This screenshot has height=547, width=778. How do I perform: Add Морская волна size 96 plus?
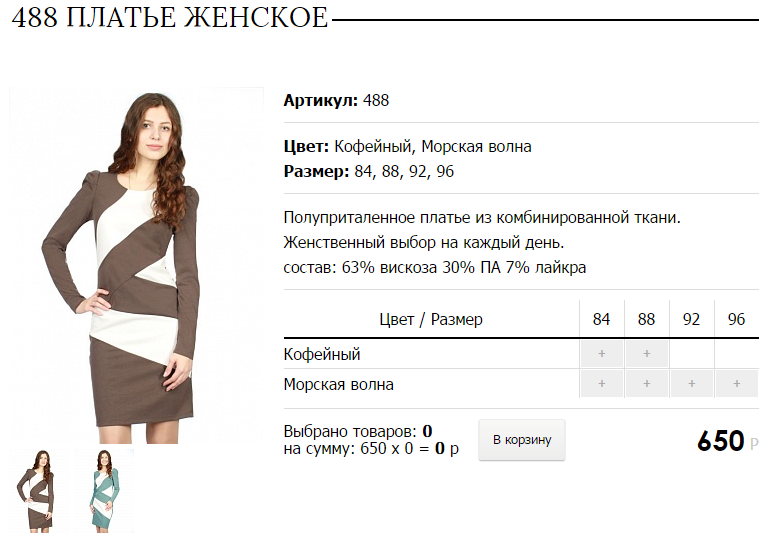point(737,384)
